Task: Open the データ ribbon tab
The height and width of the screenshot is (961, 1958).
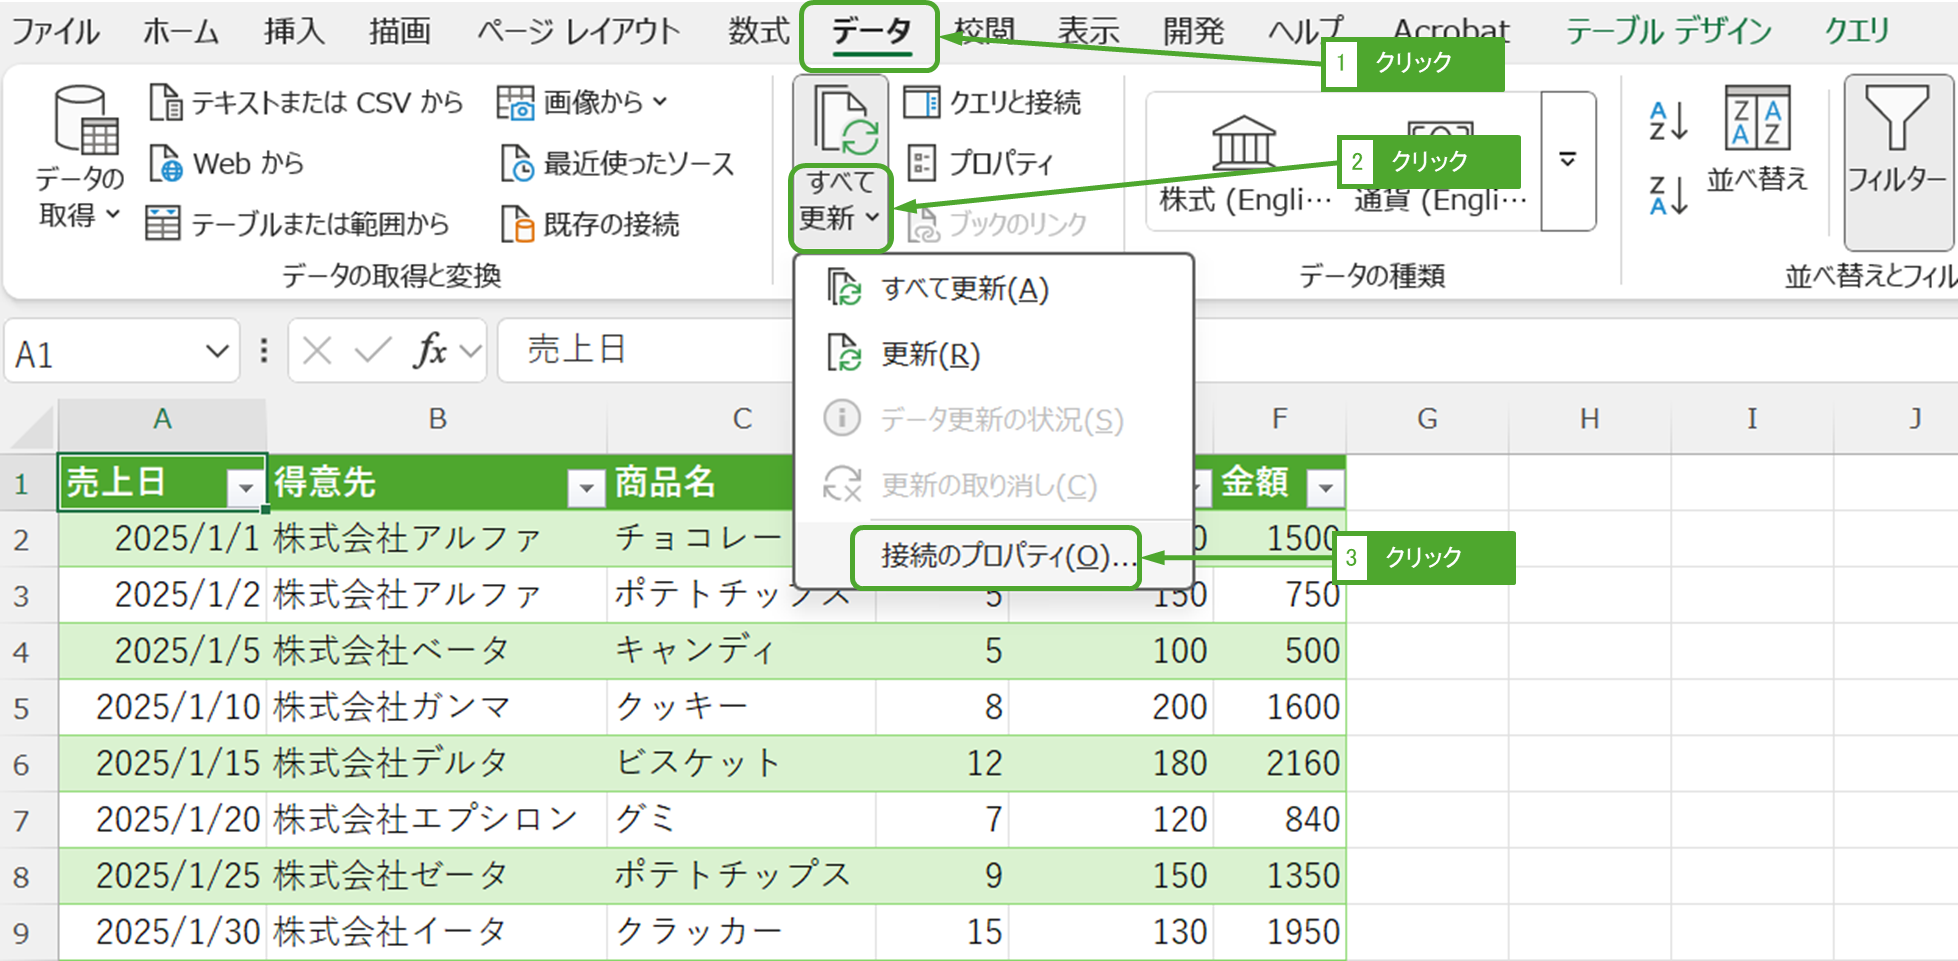Action: (x=870, y=33)
